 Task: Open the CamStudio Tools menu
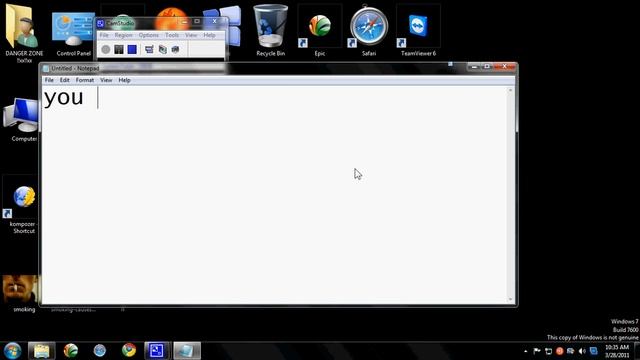pyautogui.click(x=172, y=36)
